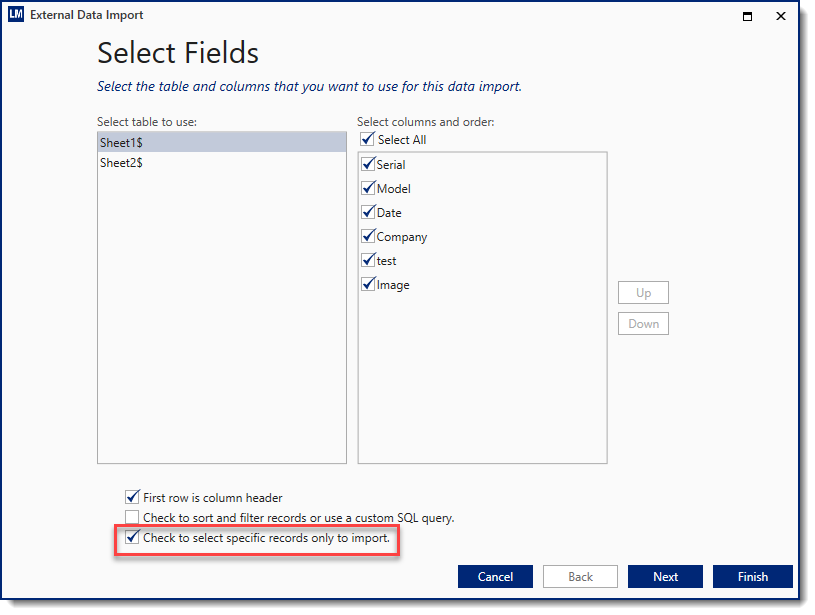The height and width of the screenshot is (615, 815).
Task: Toggle the Select All checkbox
Action: pyautogui.click(x=368, y=140)
